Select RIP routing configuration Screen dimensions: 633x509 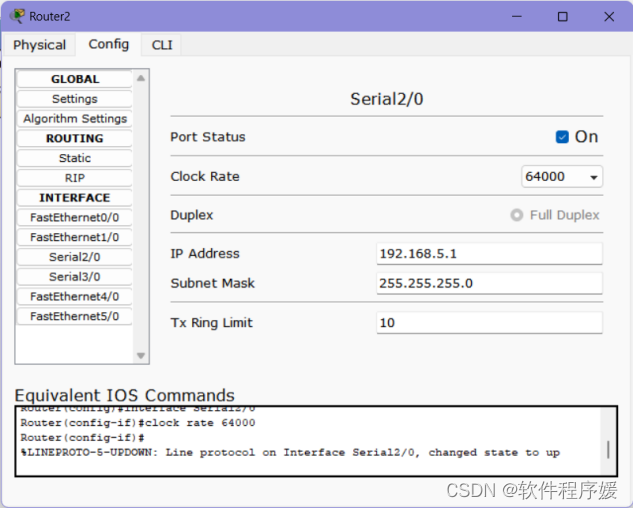pyautogui.click(x=75, y=178)
